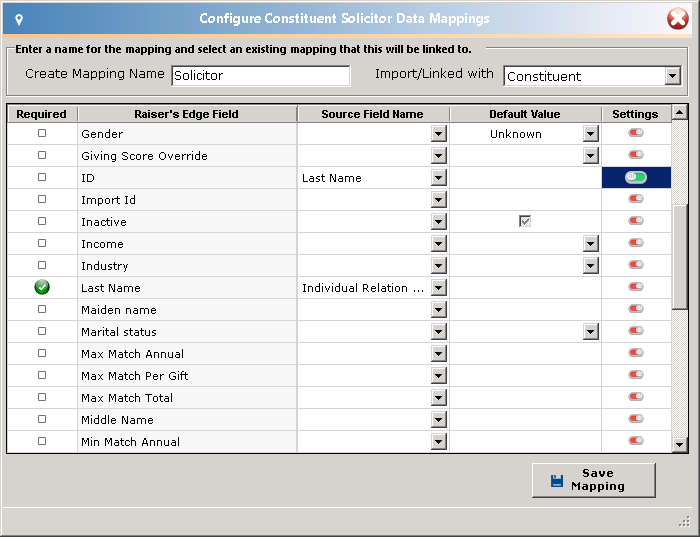The width and height of the screenshot is (700, 537).
Task: Open Default Value dropdown for Marital status
Action: [591, 332]
